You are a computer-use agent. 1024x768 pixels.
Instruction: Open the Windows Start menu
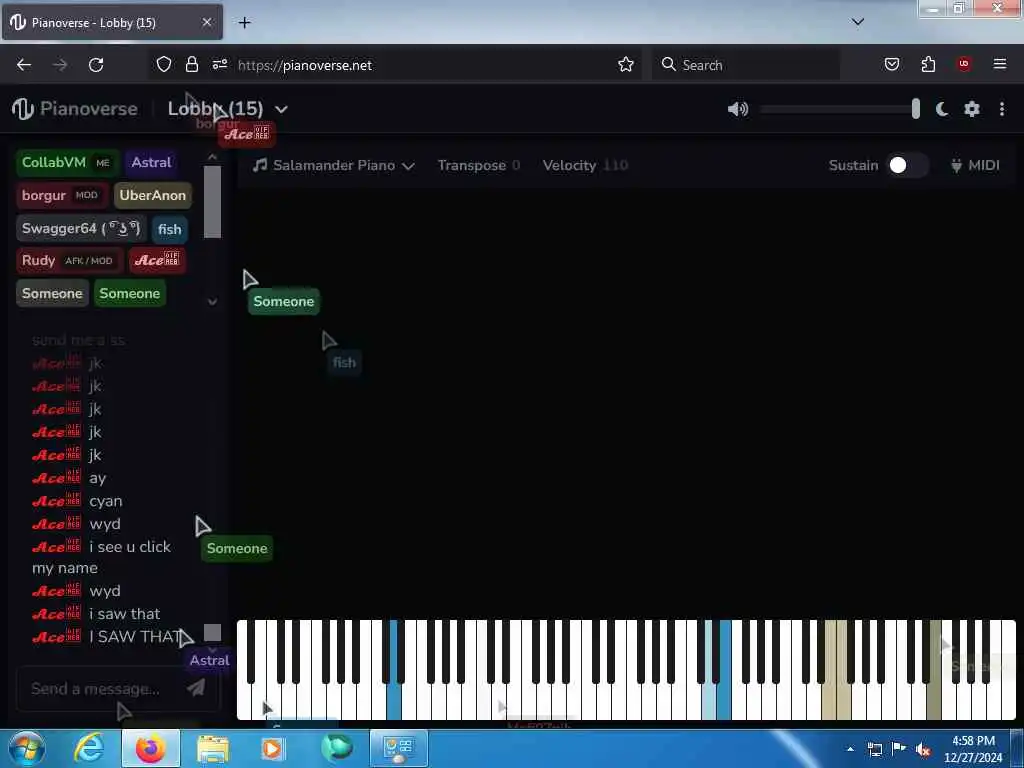pos(25,749)
